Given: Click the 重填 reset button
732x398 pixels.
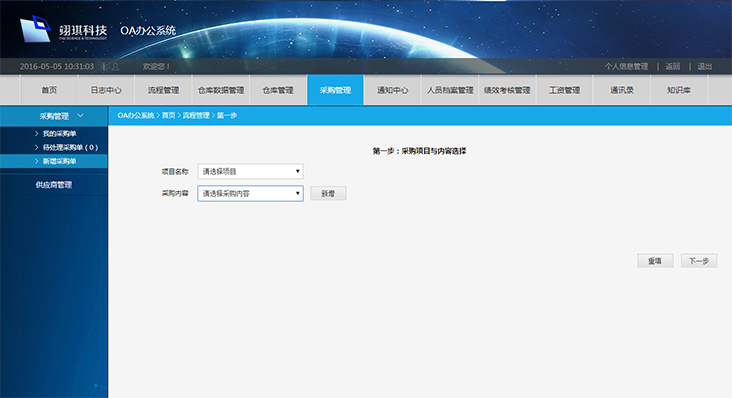Looking at the screenshot, I should point(655,261).
